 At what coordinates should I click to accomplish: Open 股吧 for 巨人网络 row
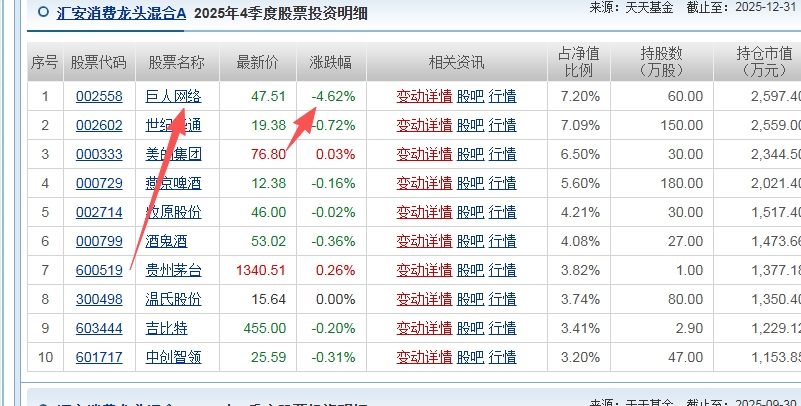click(x=470, y=96)
